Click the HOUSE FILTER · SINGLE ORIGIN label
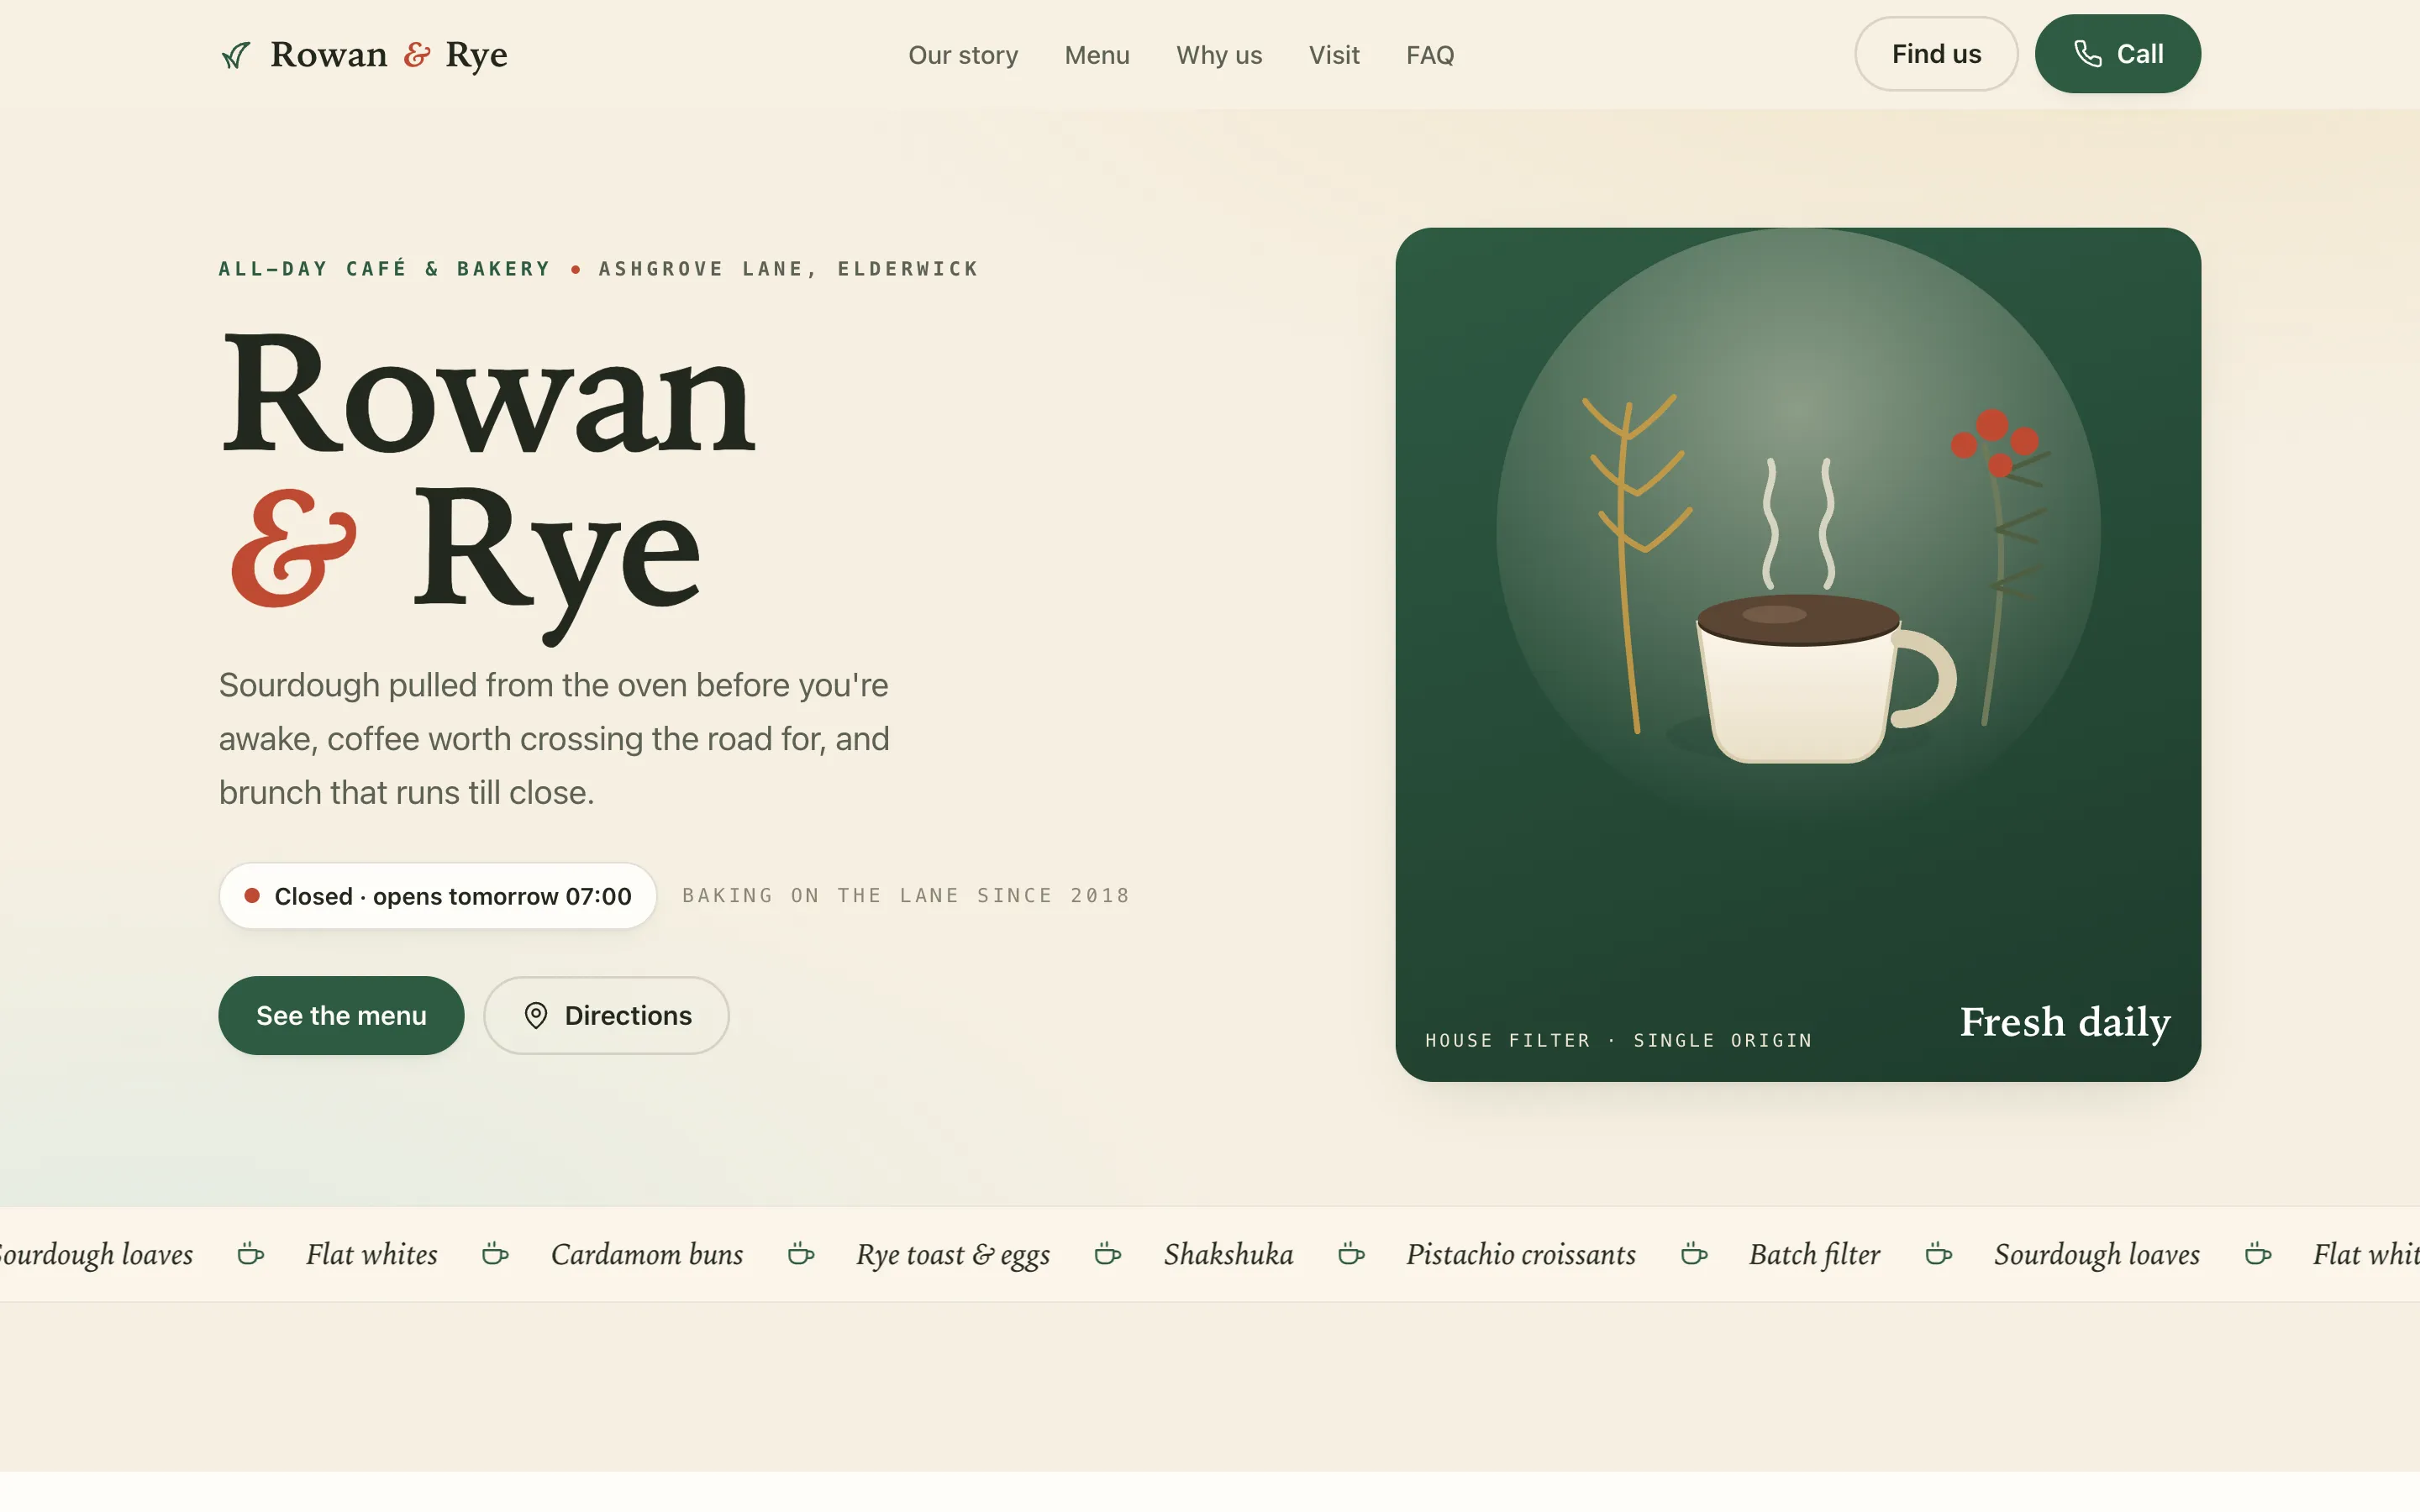Image resolution: width=2420 pixels, height=1512 pixels. pyautogui.click(x=1619, y=1041)
